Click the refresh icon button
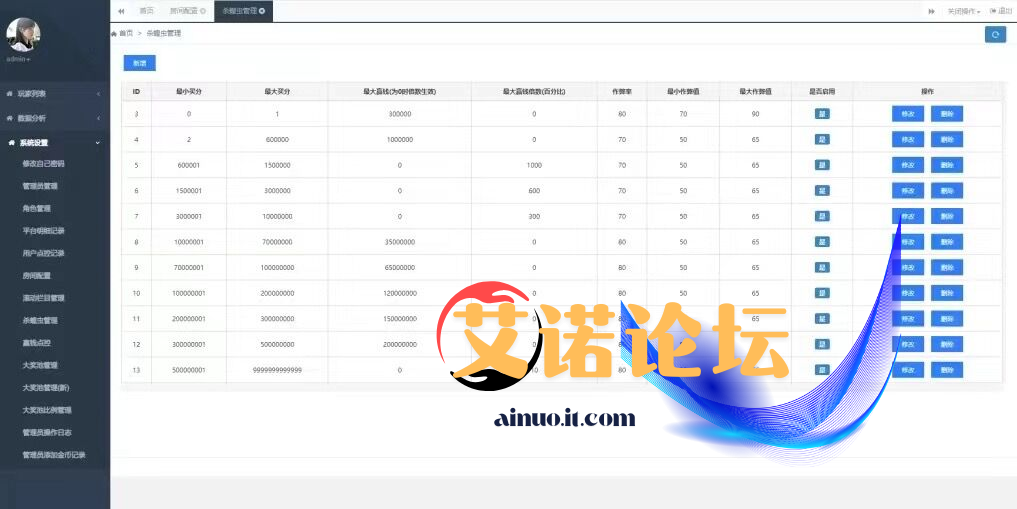The height and width of the screenshot is (509, 1017). 995,34
